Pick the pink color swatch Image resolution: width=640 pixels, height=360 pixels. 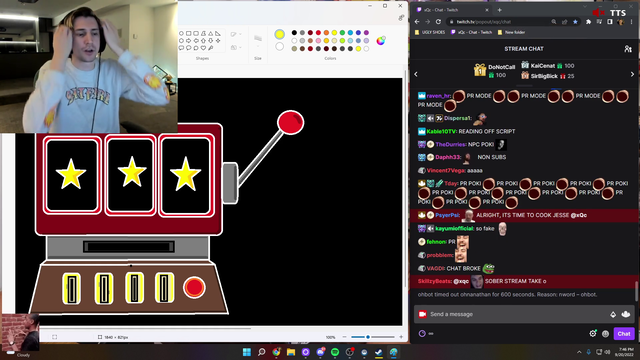pos(318,41)
